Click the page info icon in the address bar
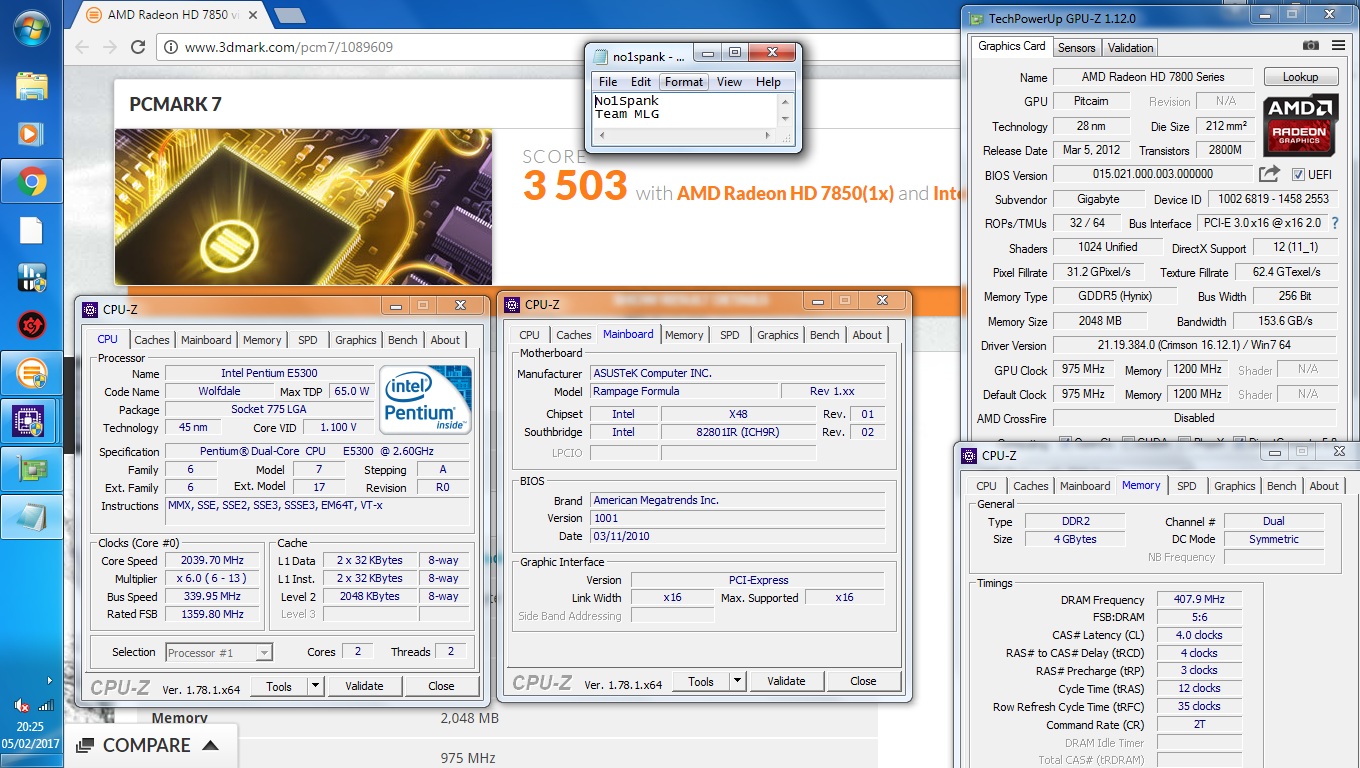1360x768 pixels. (171, 47)
